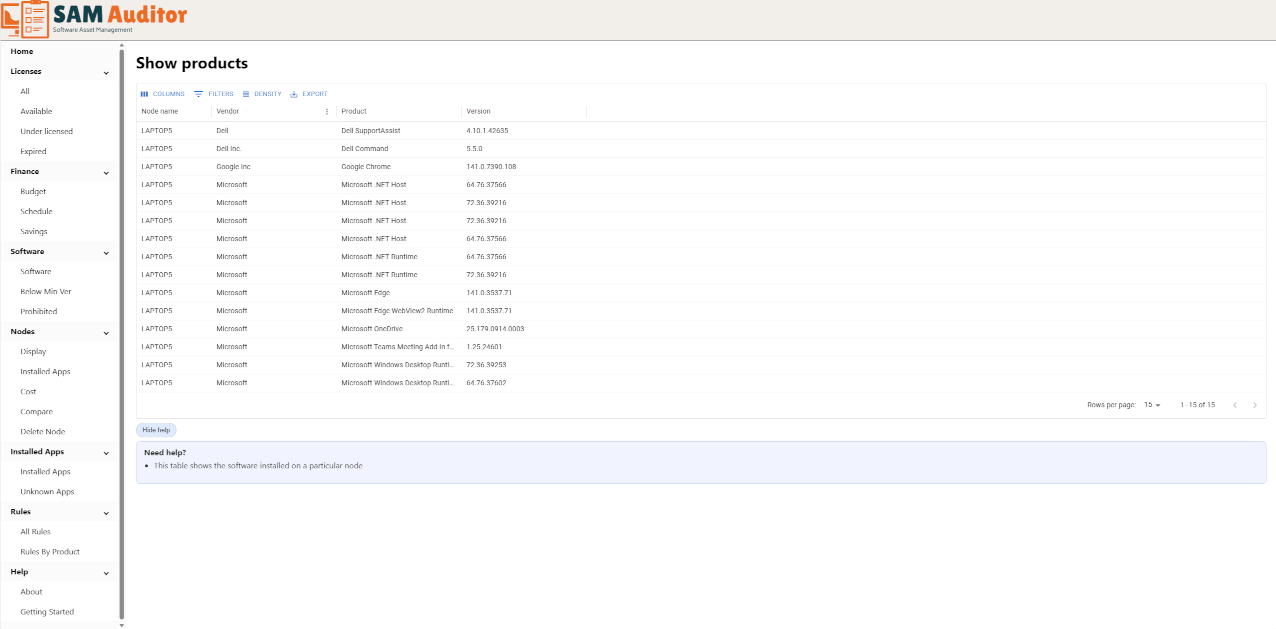
Task: Sort table by Node name header
Action: (160, 112)
